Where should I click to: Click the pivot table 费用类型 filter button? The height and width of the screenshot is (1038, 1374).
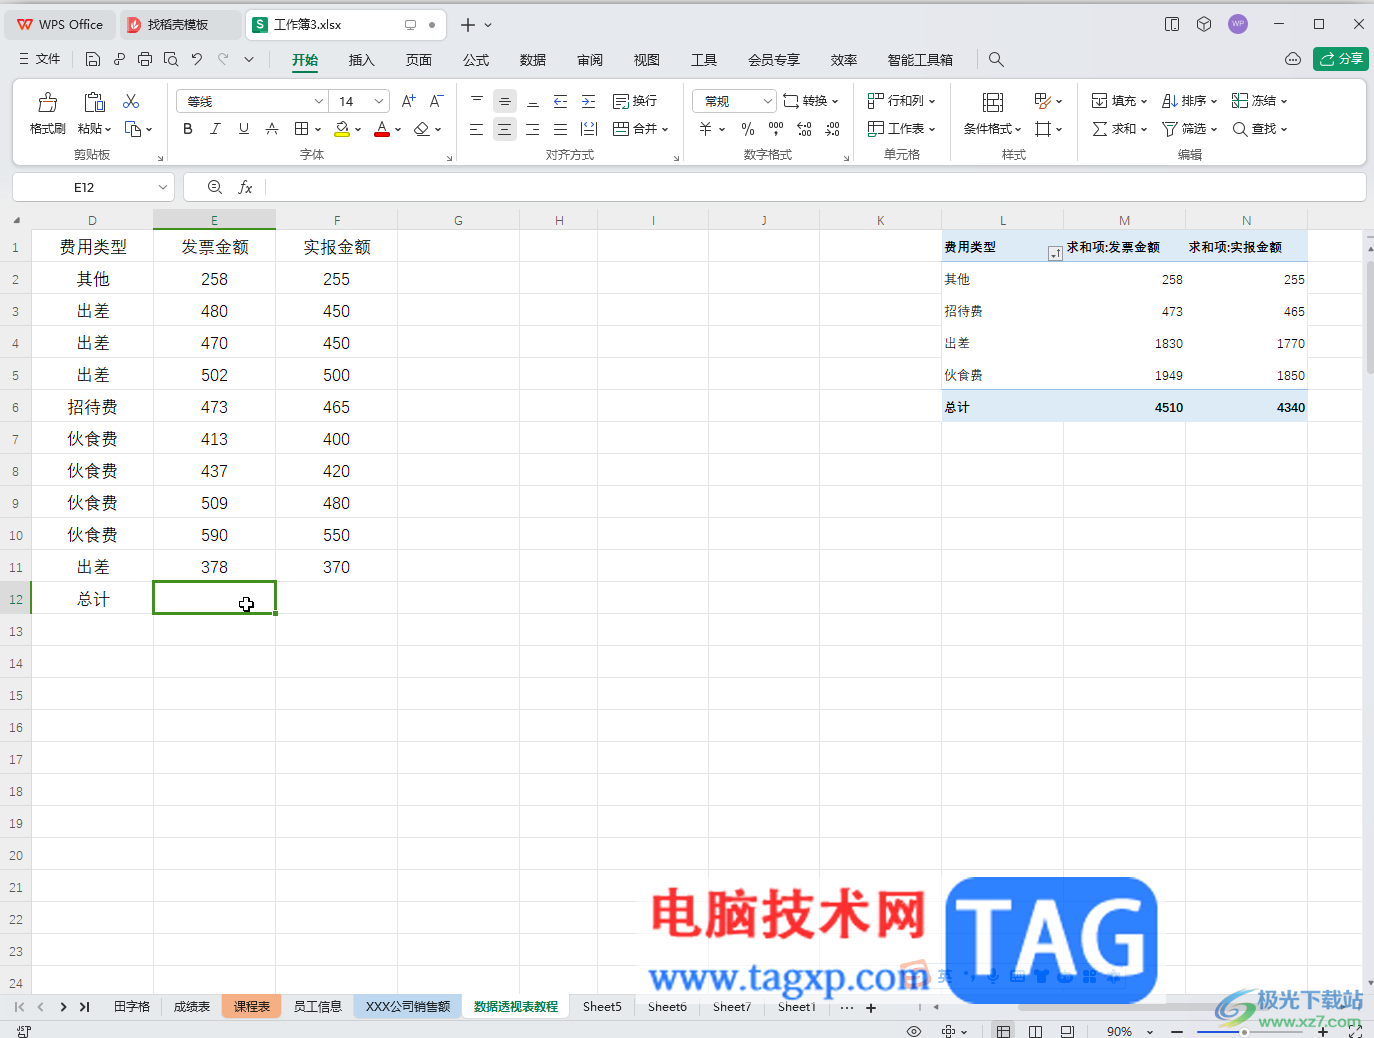tap(1054, 254)
